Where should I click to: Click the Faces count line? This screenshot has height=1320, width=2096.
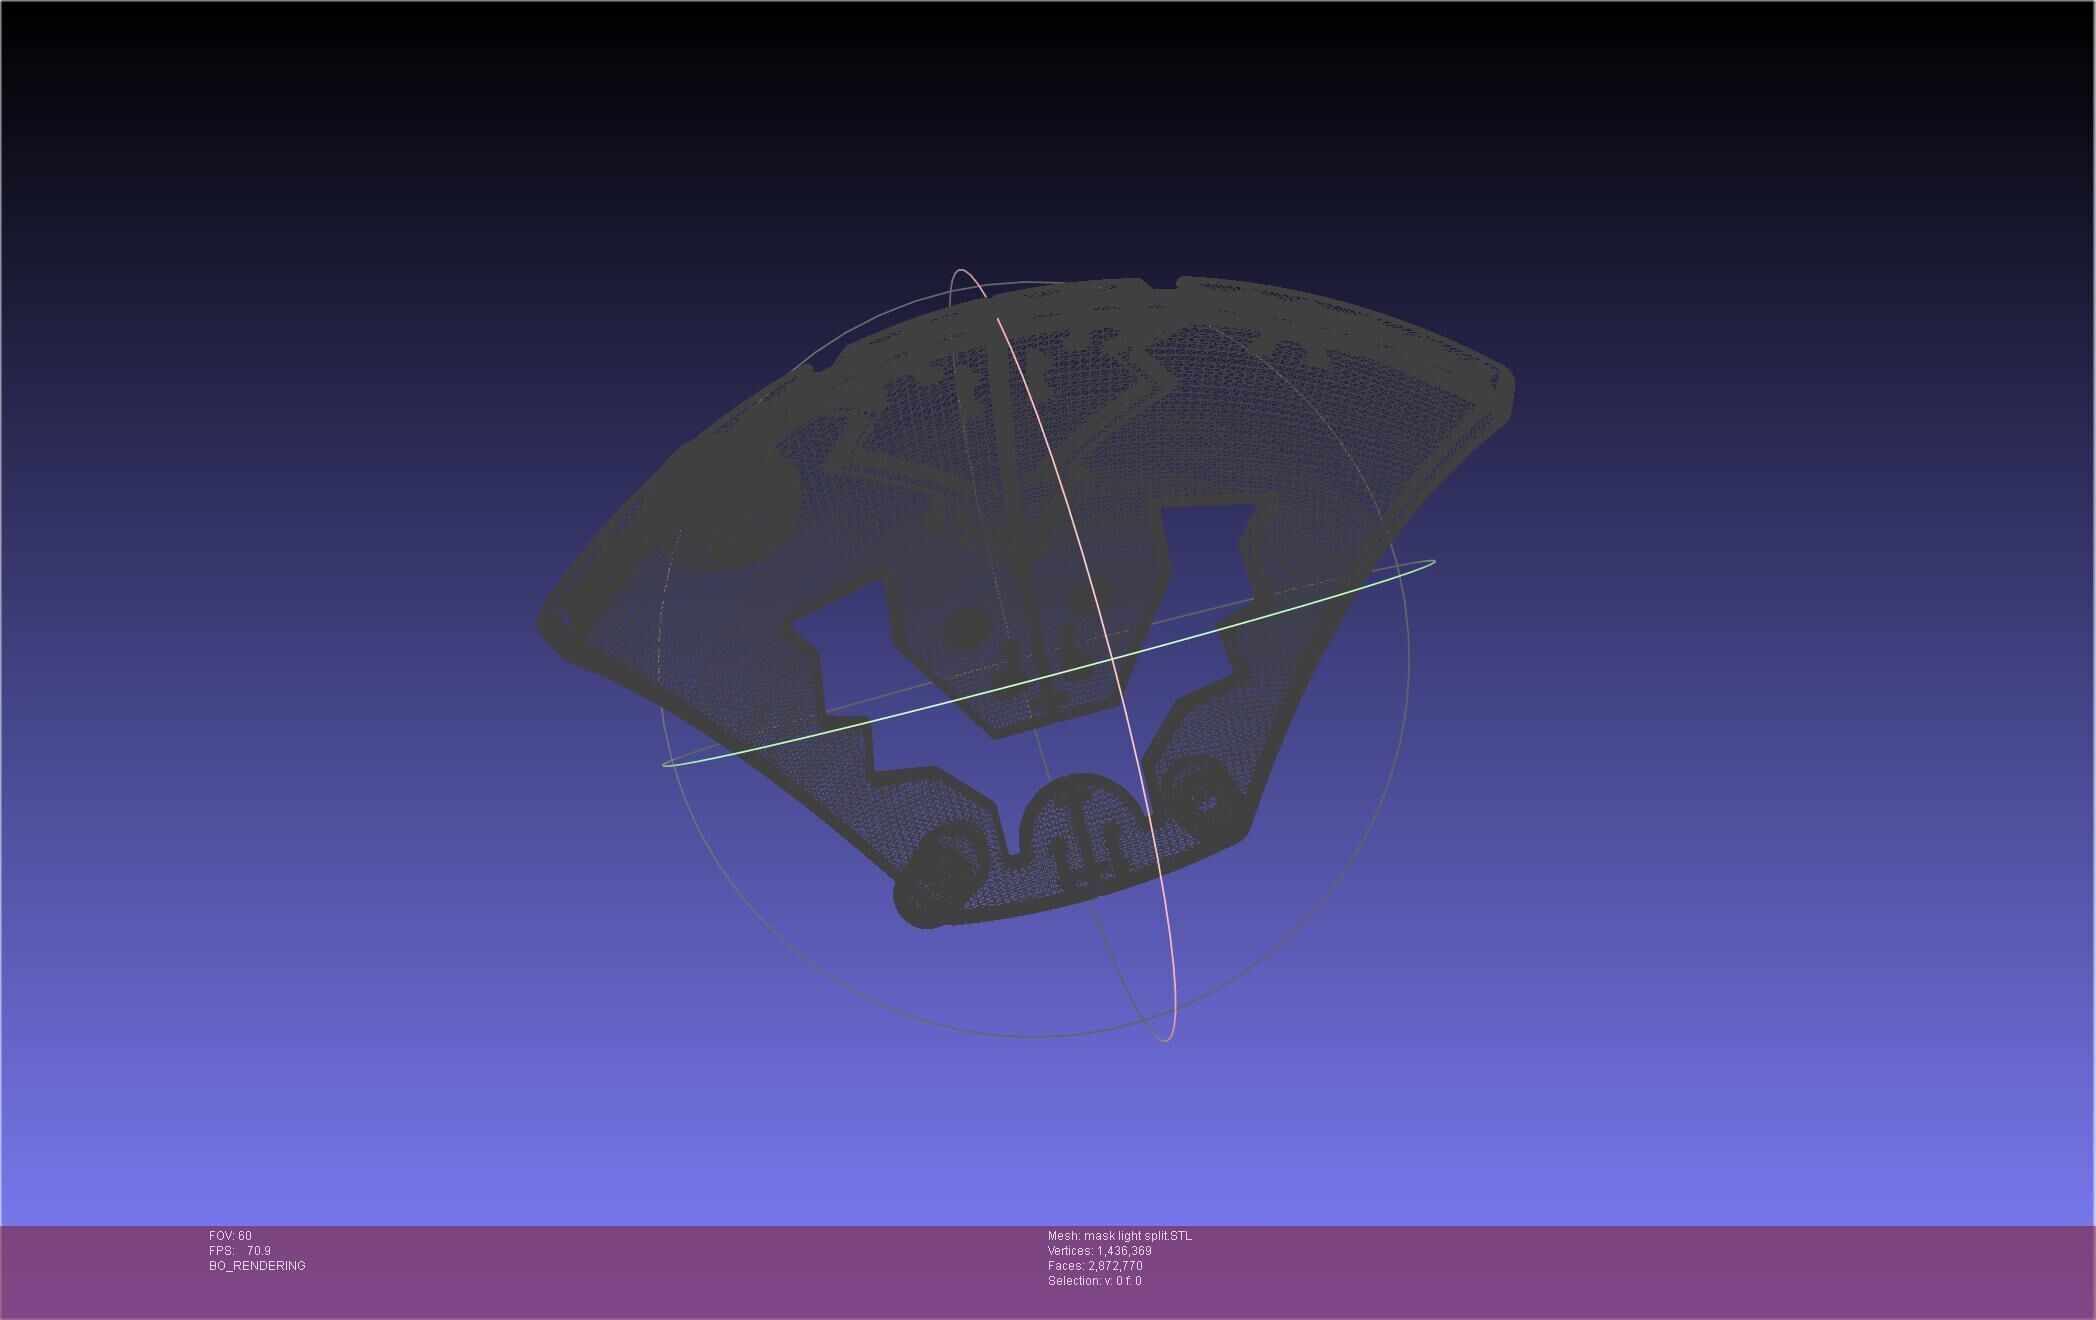point(1095,1266)
